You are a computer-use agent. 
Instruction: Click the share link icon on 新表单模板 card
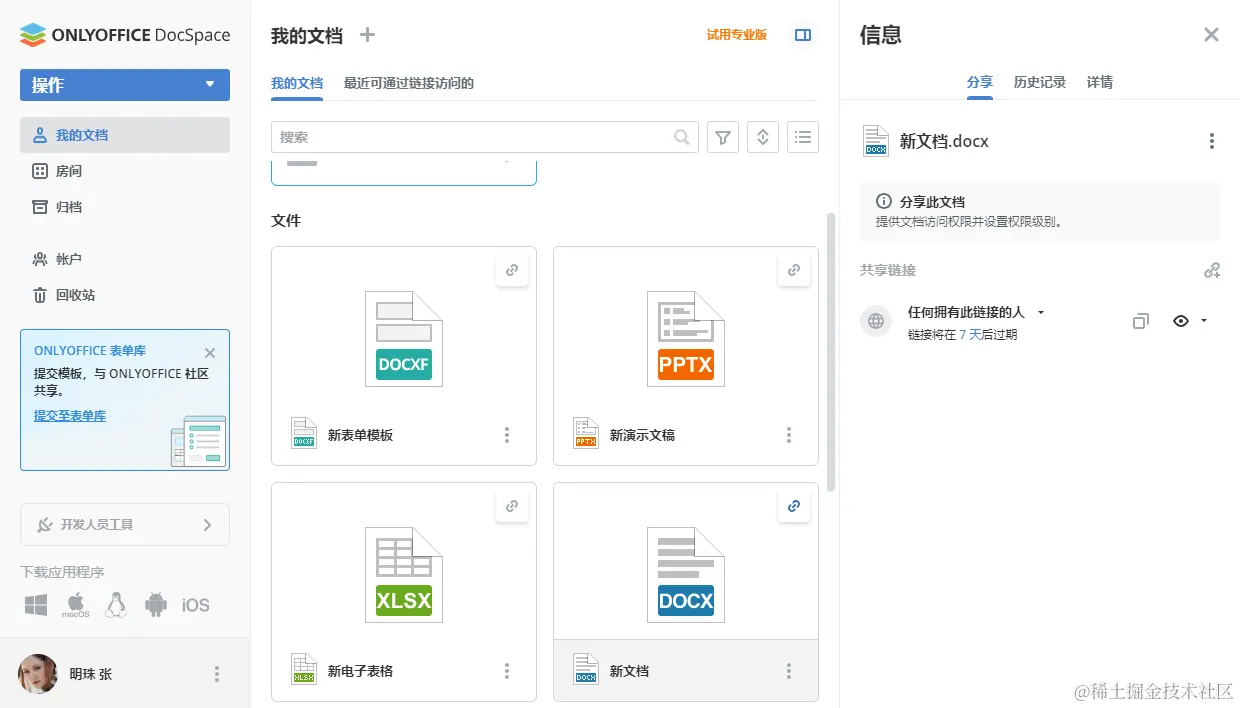click(x=512, y=270)
